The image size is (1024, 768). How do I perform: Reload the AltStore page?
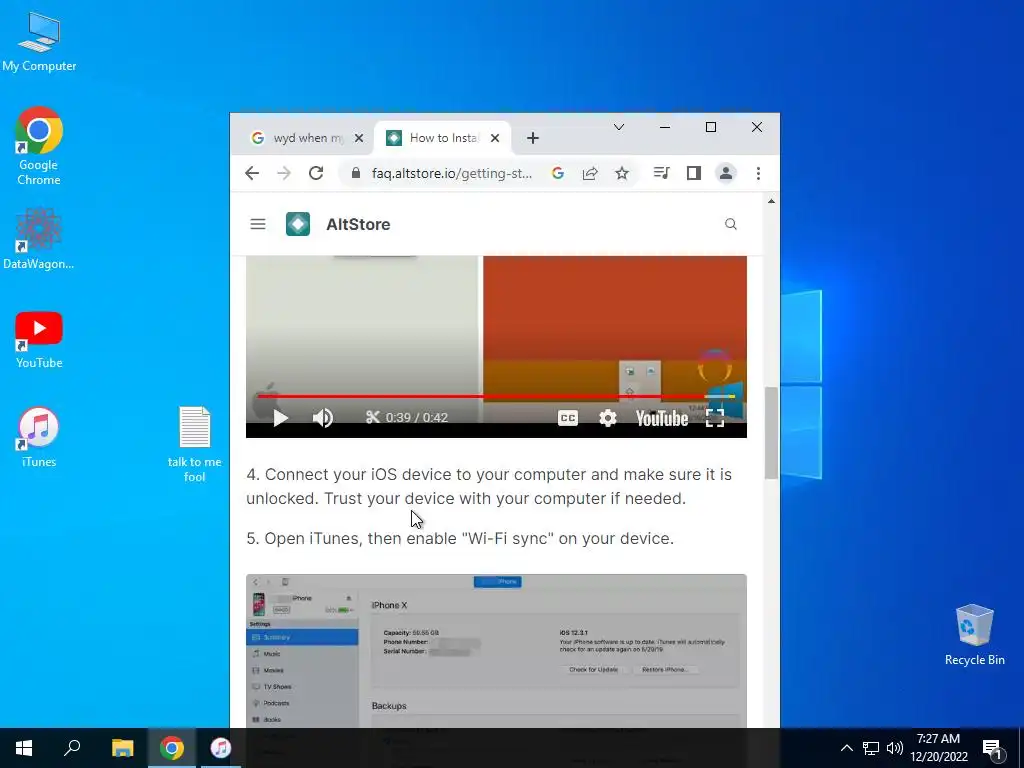point(316,173)
